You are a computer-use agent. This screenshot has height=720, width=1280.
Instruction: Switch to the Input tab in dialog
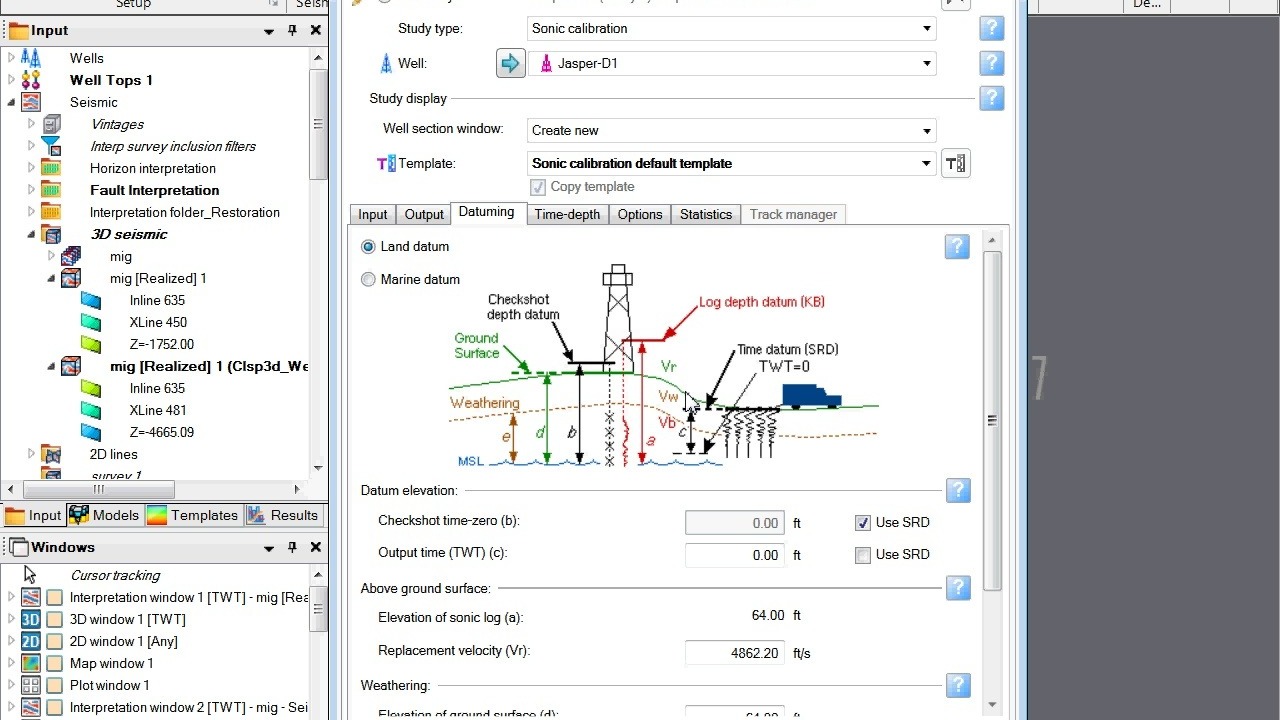point(372,214)
